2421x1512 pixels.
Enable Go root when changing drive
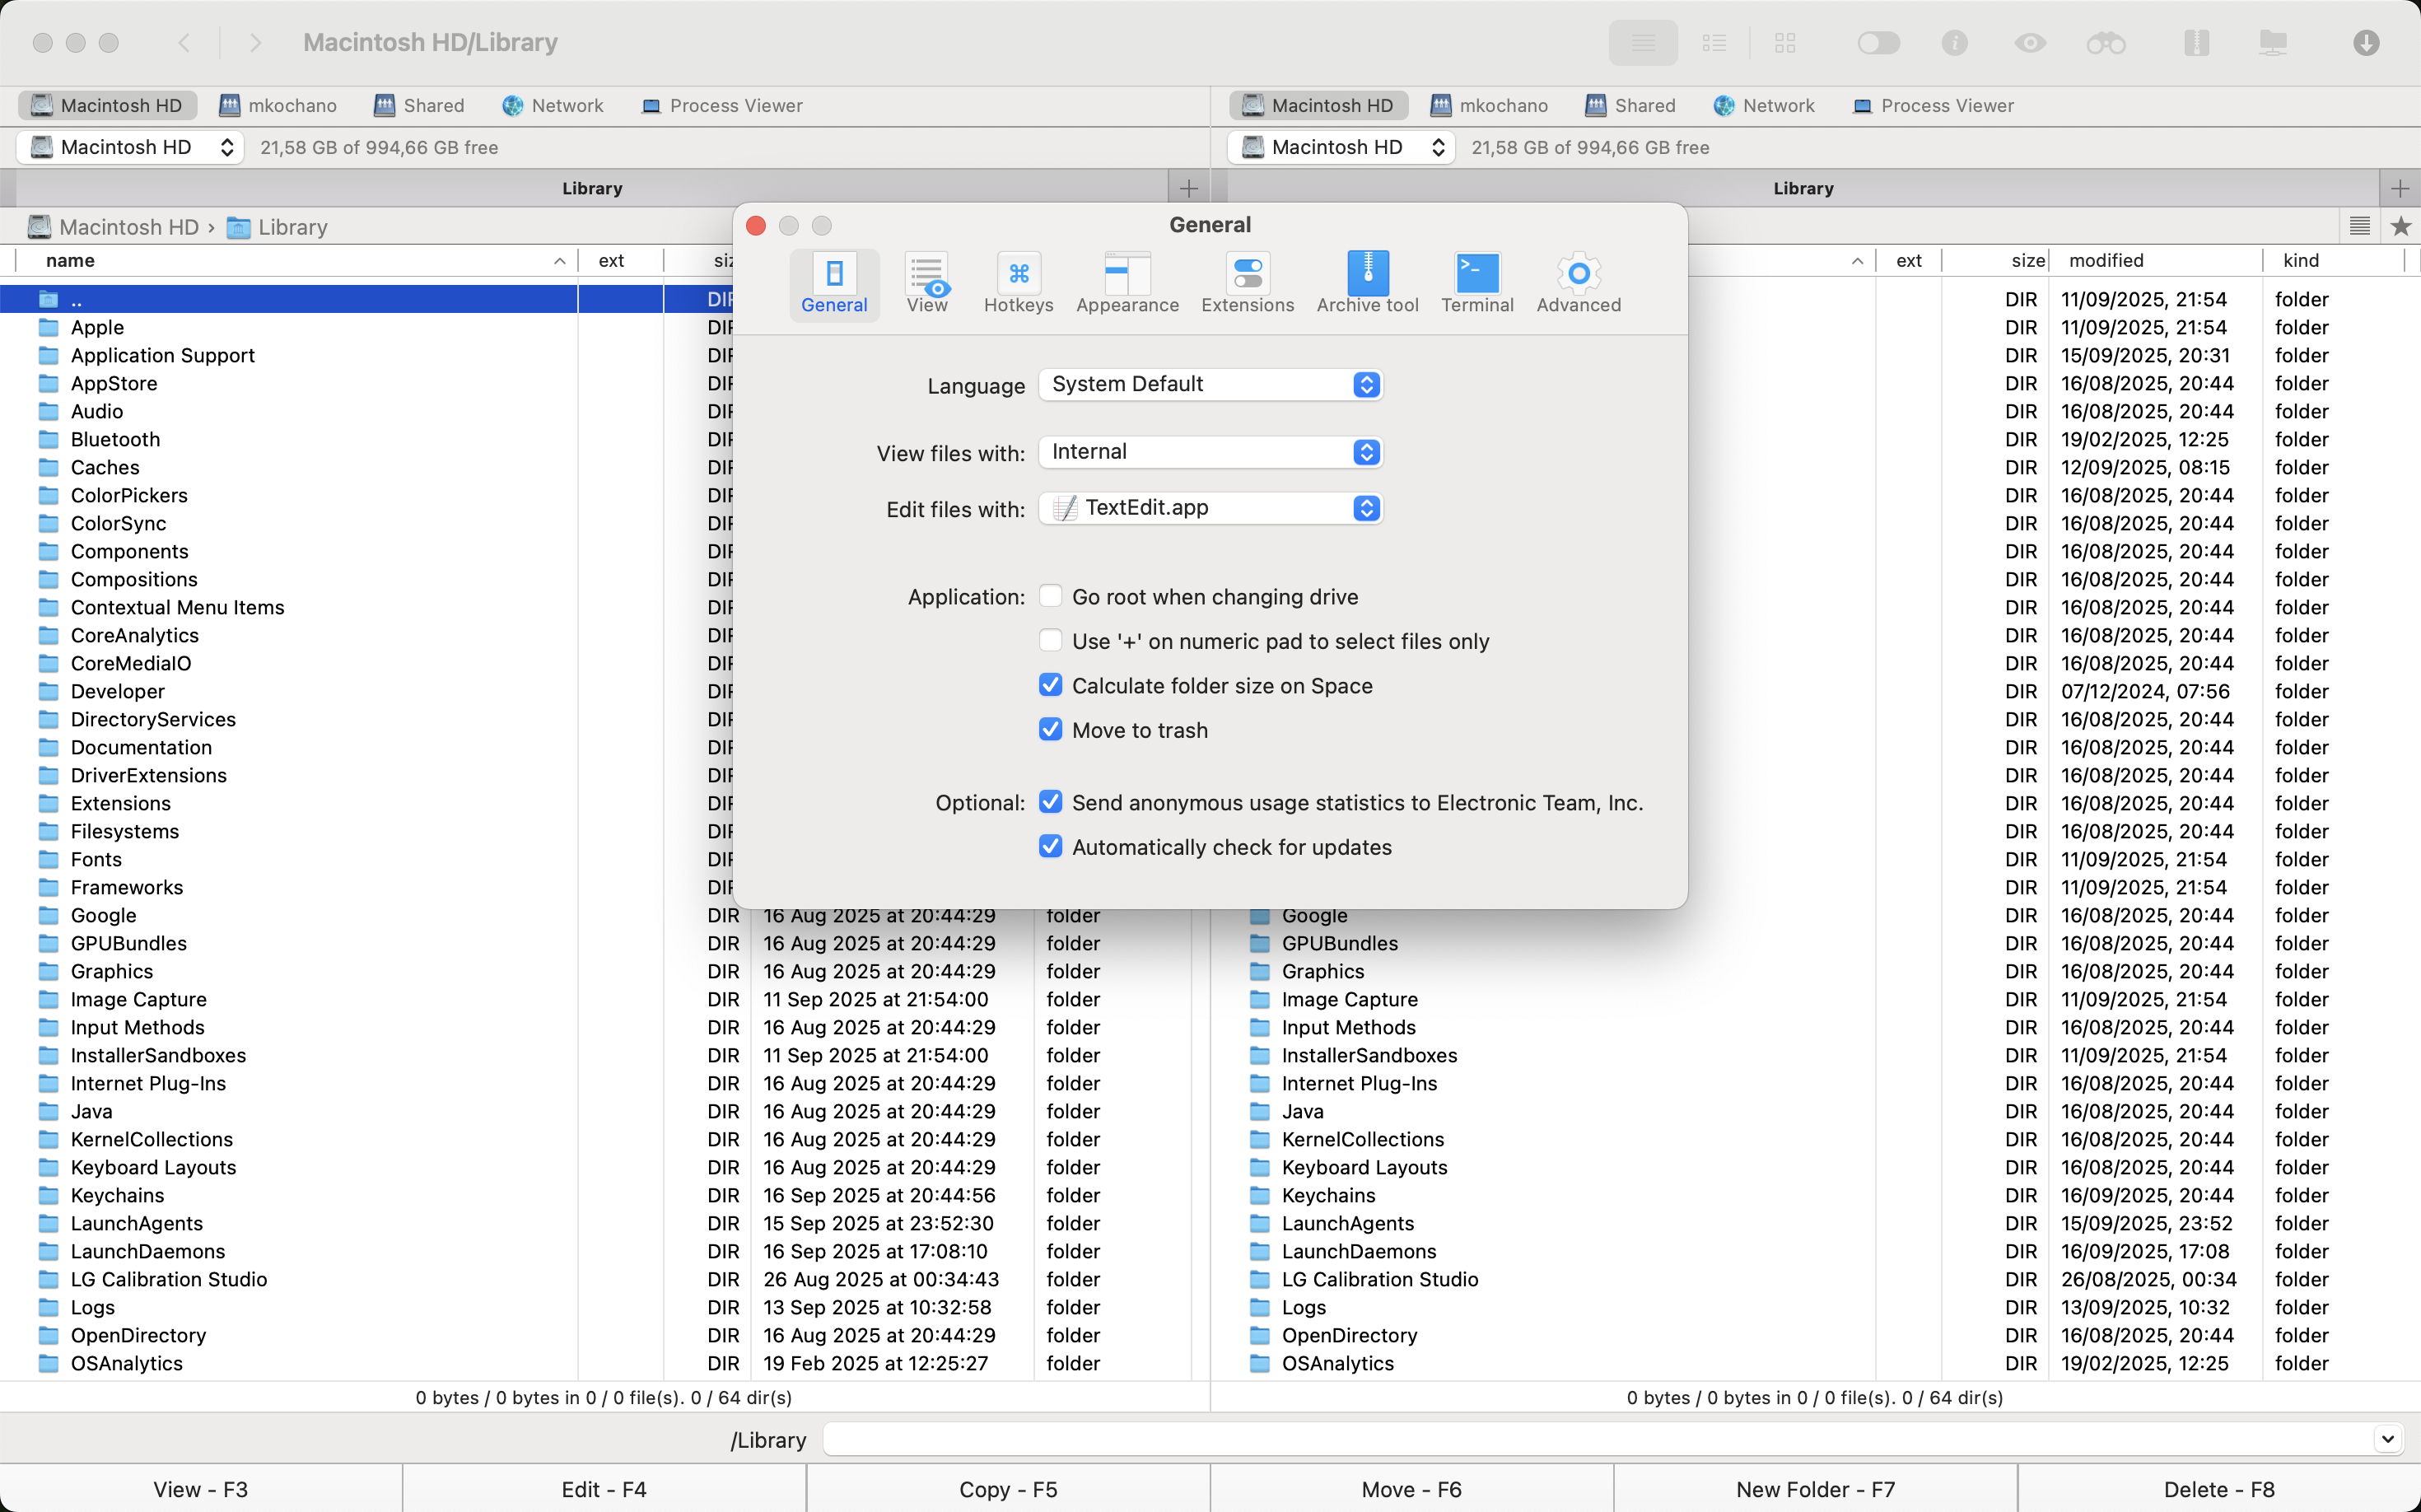[1050, 596]
